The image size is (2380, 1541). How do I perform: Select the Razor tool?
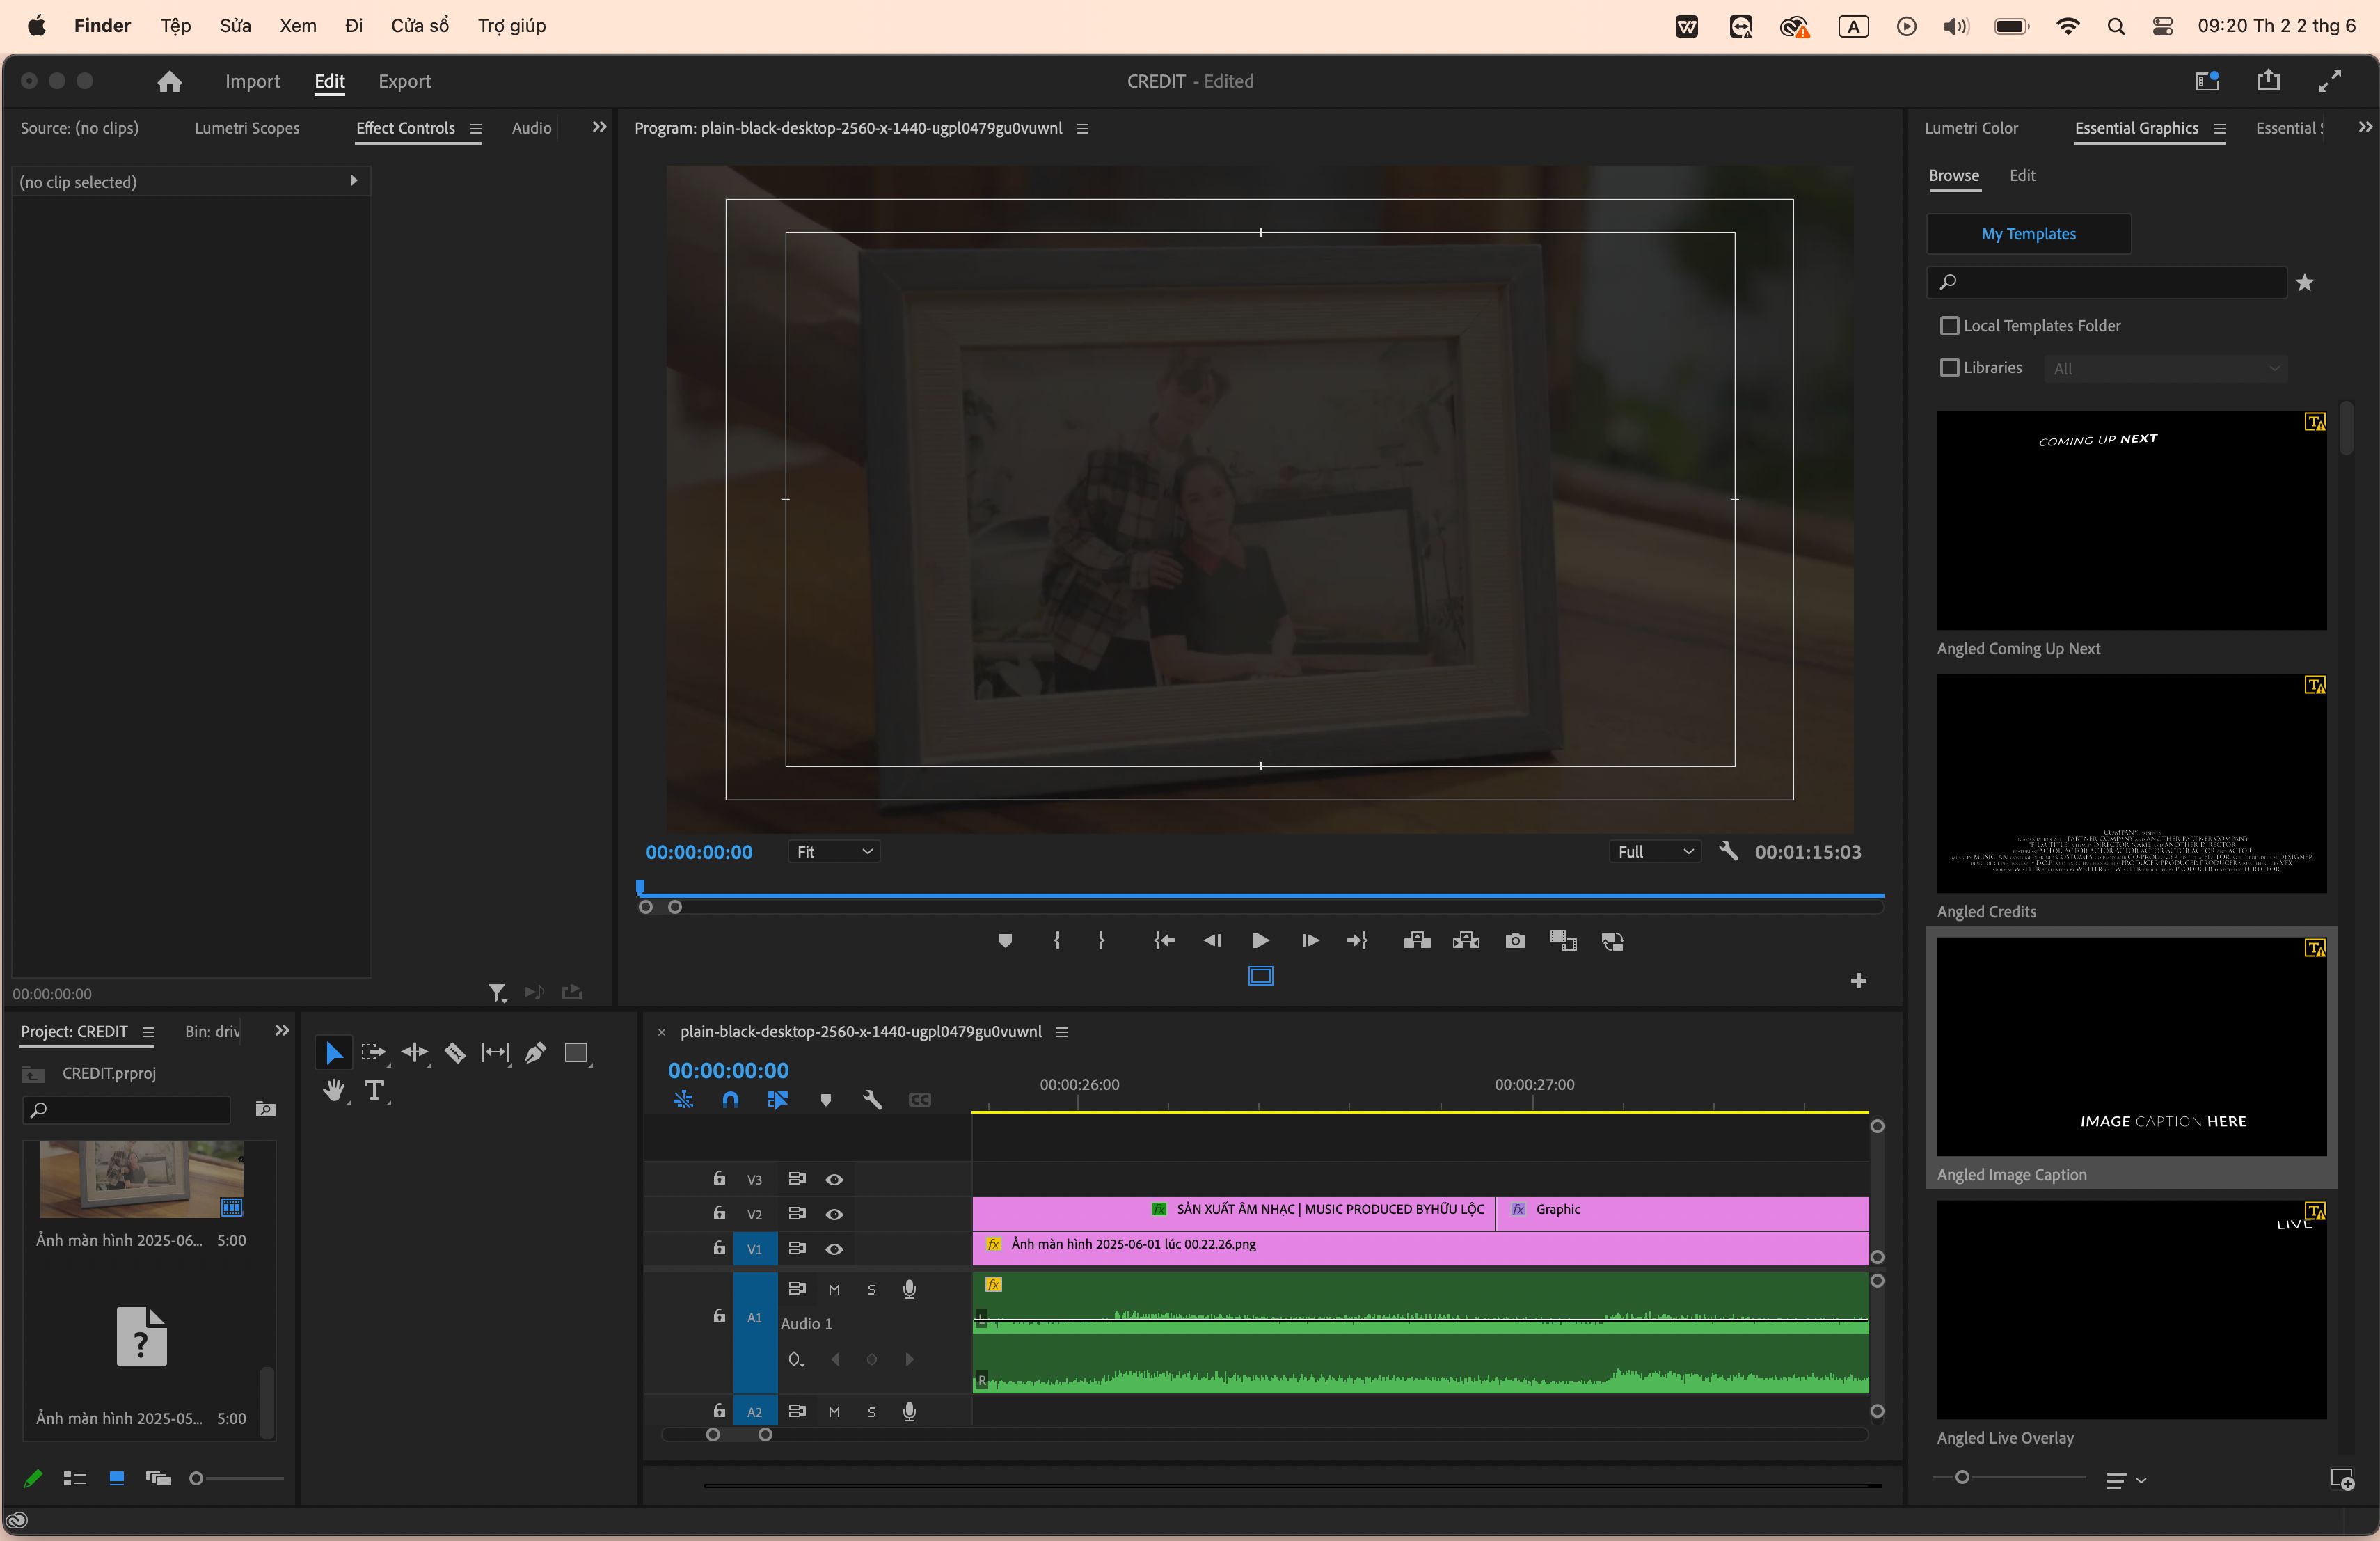[455, 1053]
